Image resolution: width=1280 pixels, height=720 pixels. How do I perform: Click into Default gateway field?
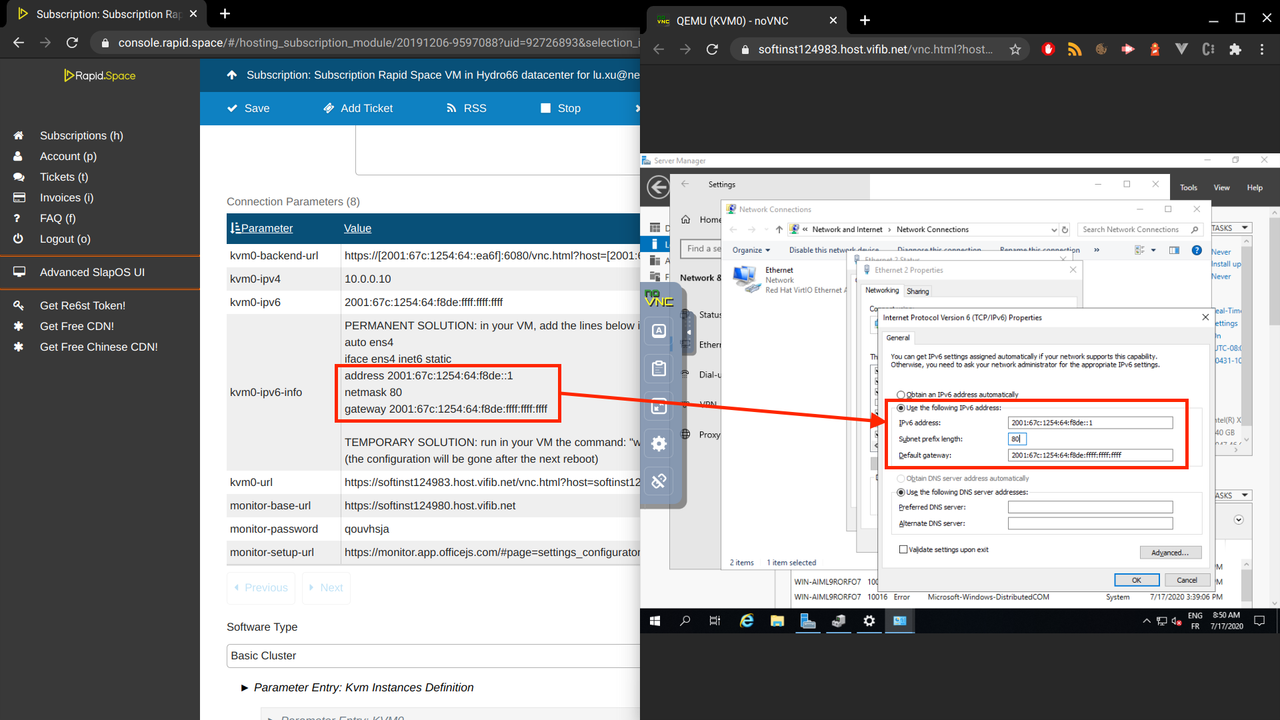(x=1090, y=455)
